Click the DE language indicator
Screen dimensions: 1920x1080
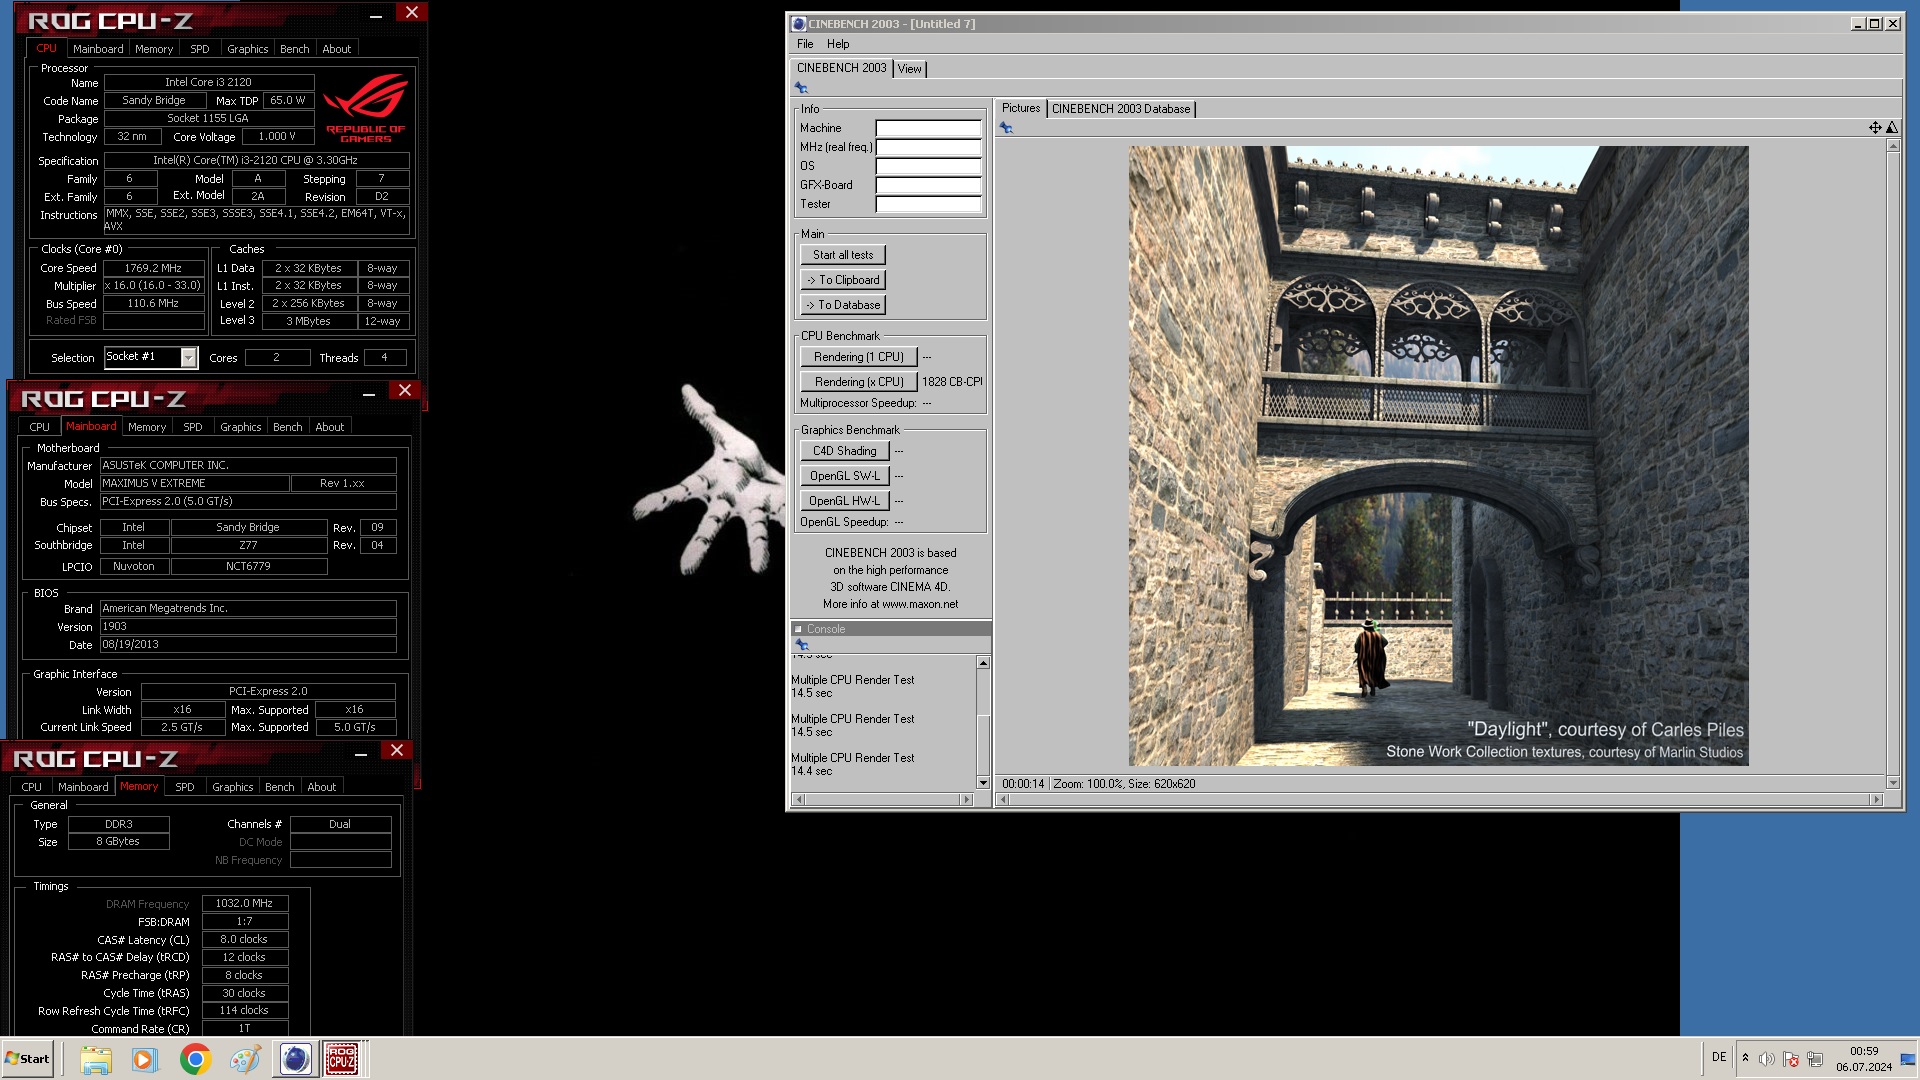(x=1719, y=1057)
